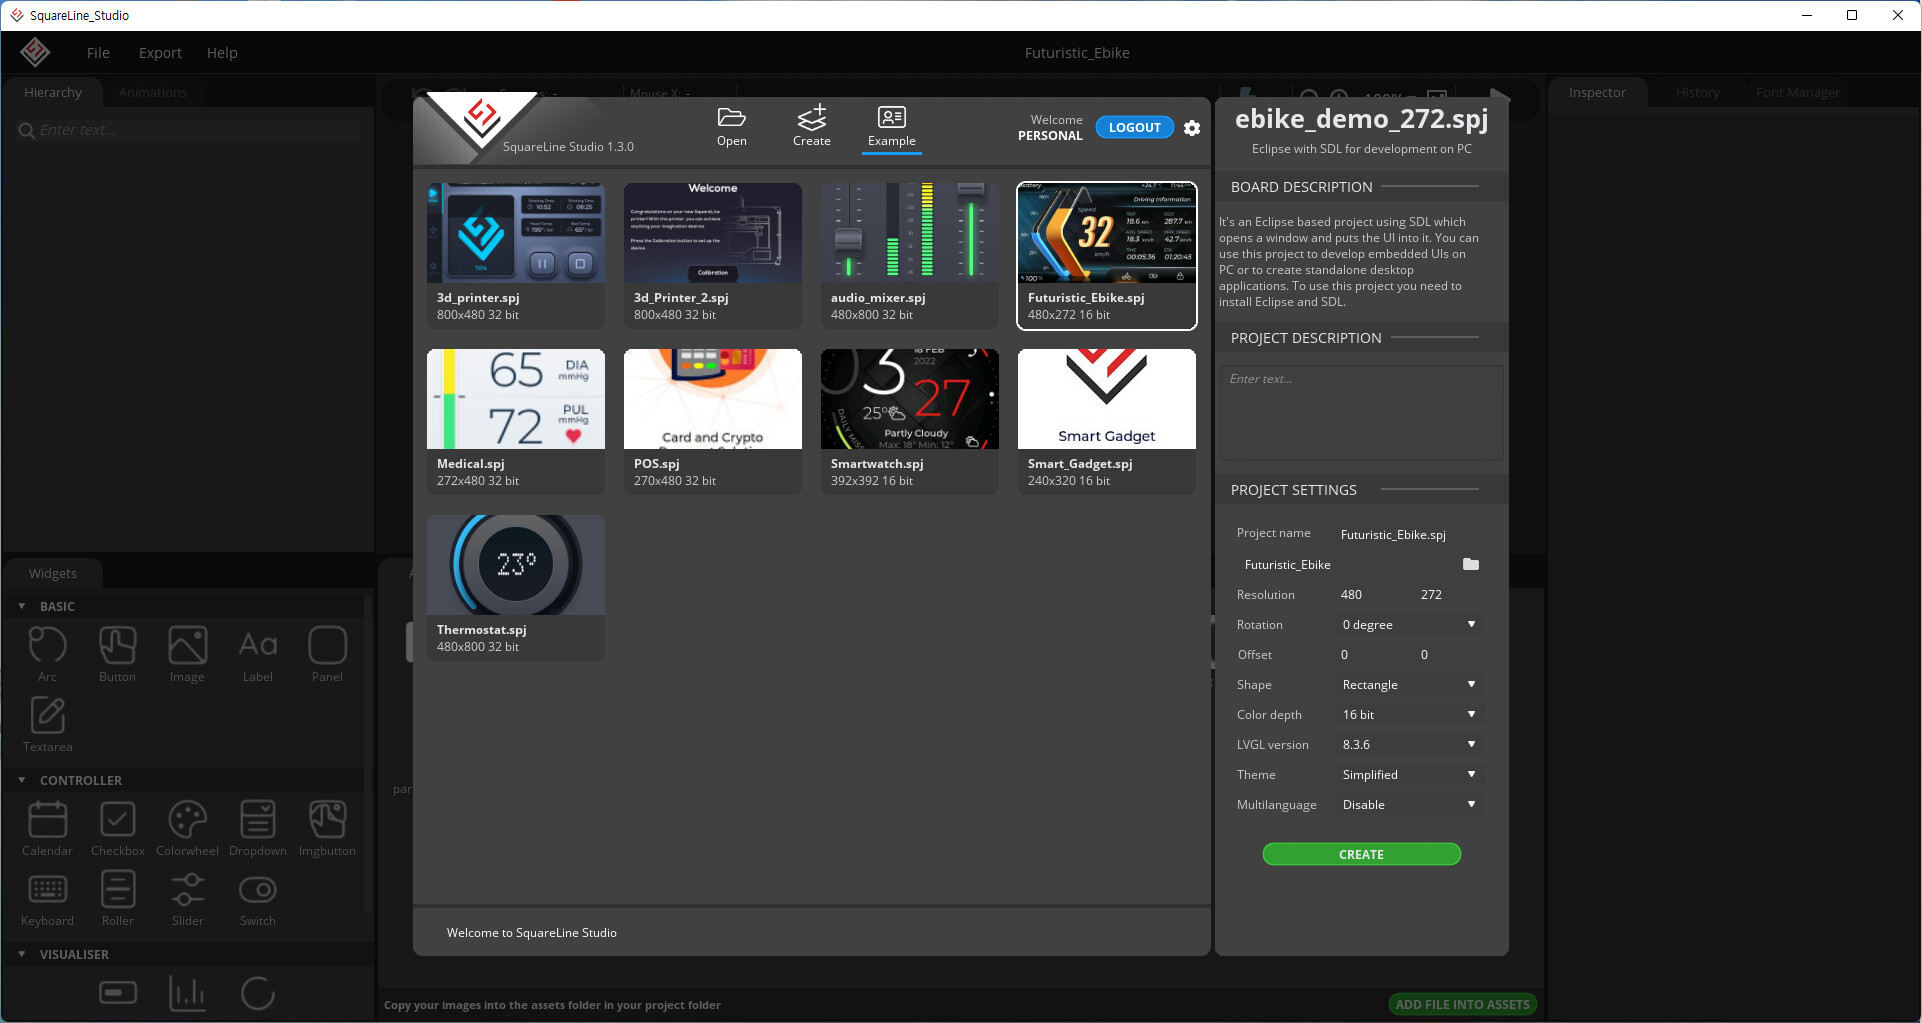Select the Switch widget icon

coord(257,890)
